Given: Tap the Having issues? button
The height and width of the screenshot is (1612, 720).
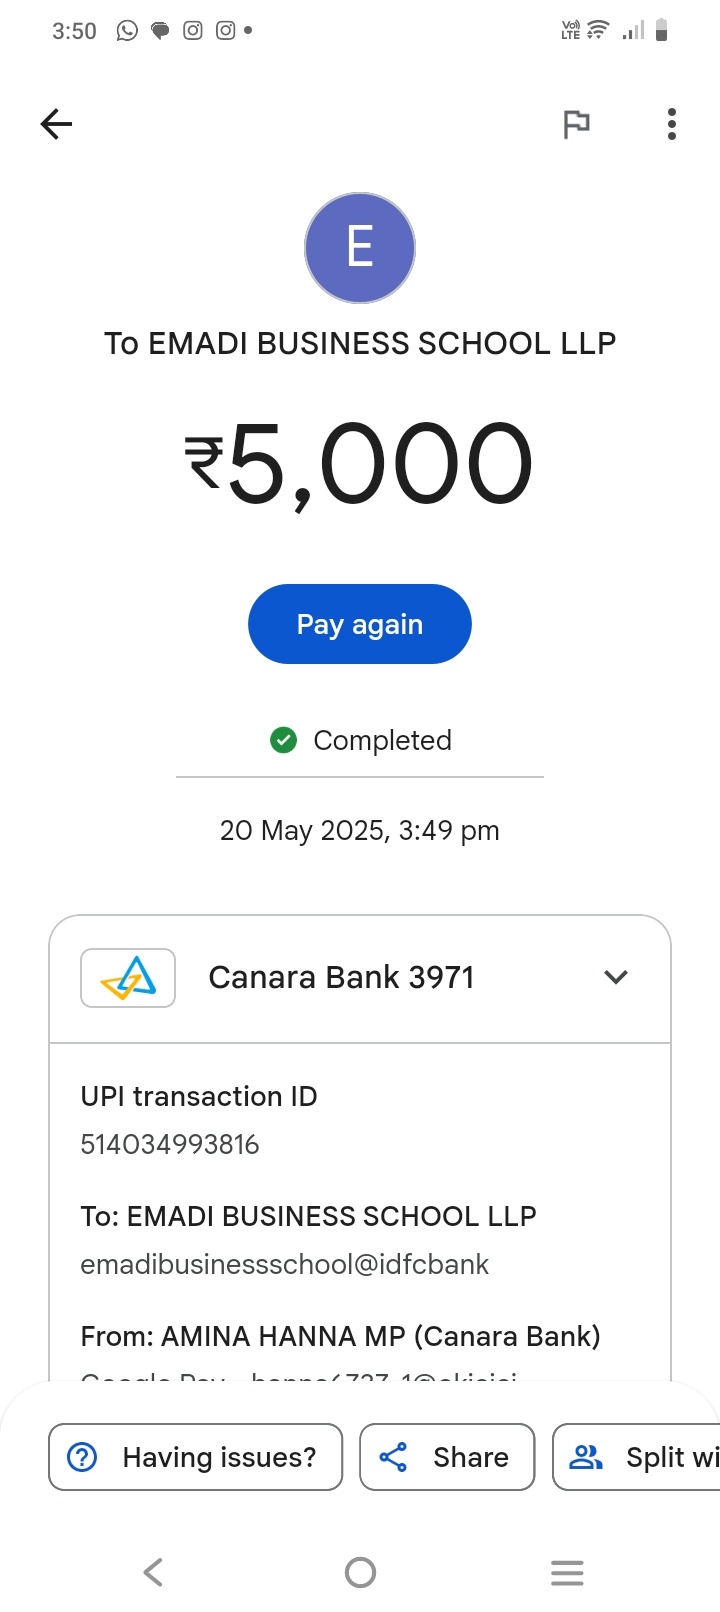Looking at the screenshot, I should 196,1457.
